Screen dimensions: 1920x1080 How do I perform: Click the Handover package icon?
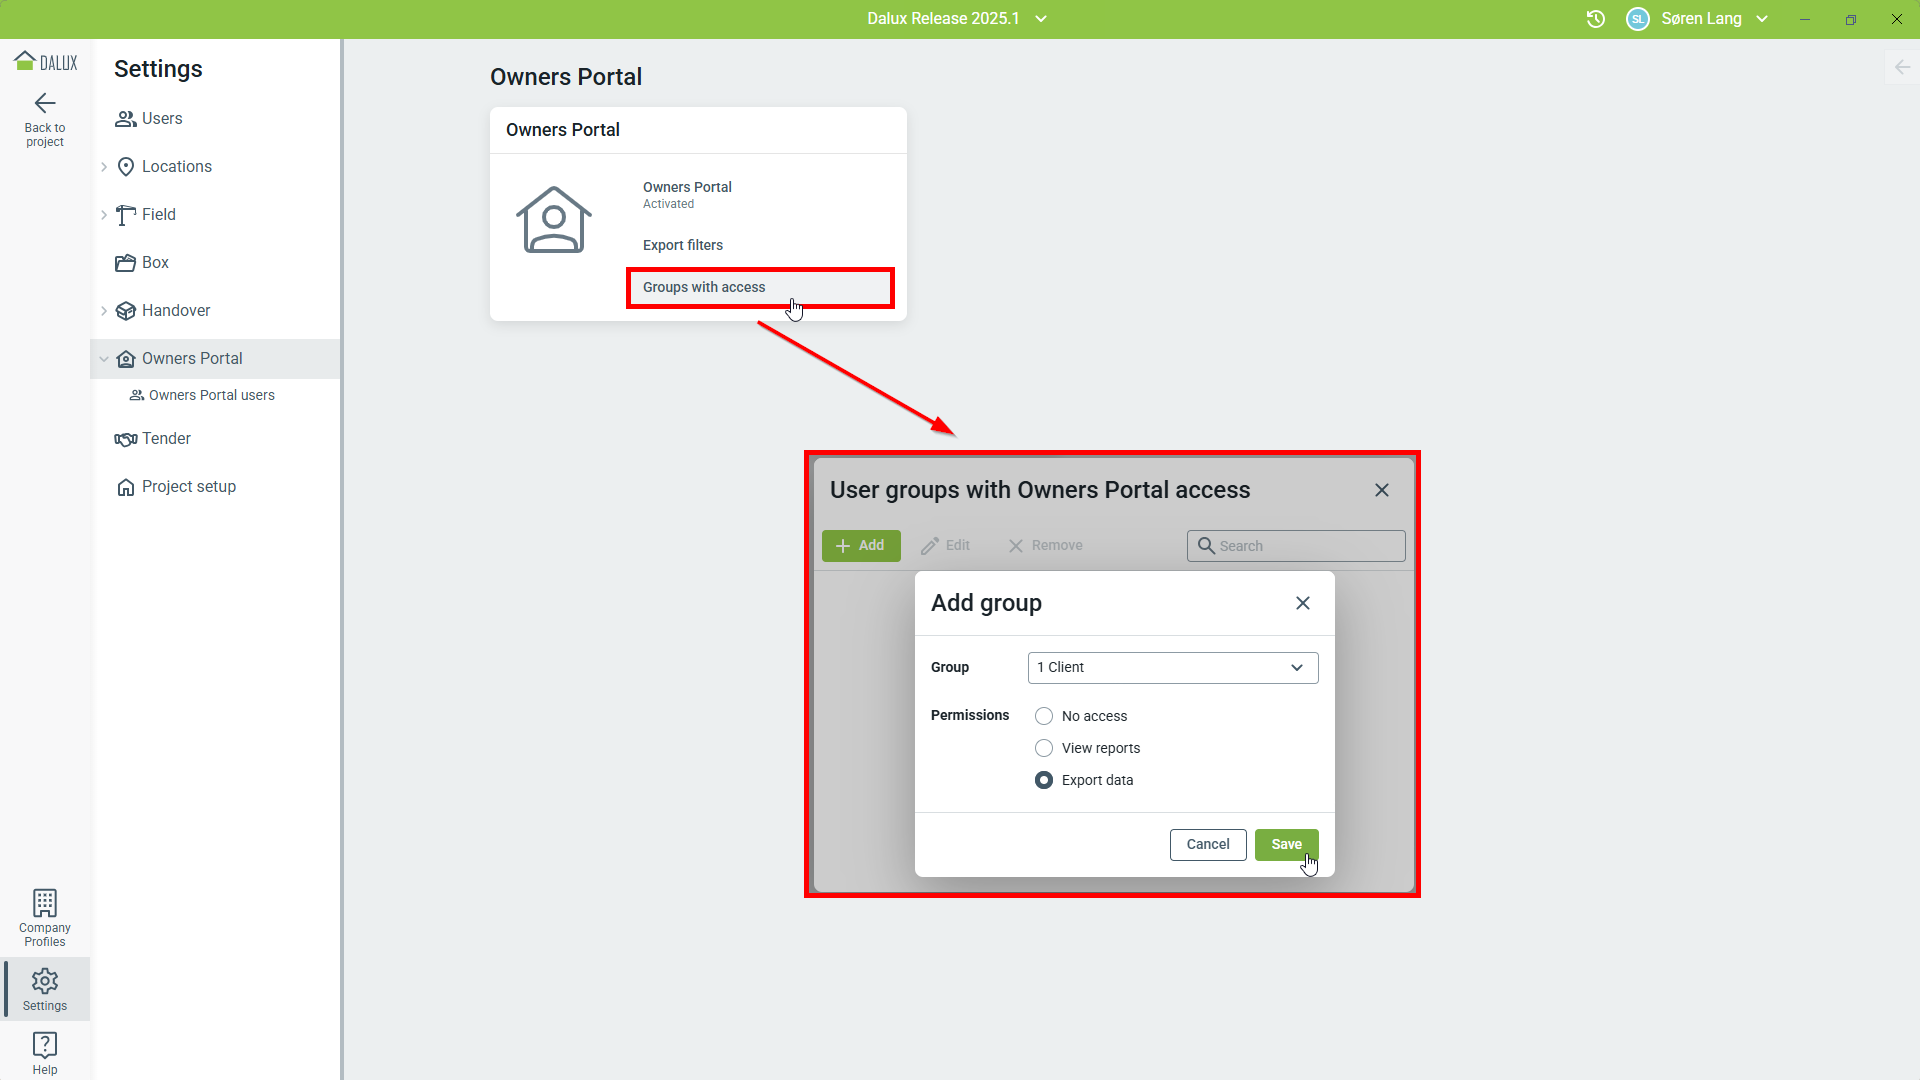[126, 311]
